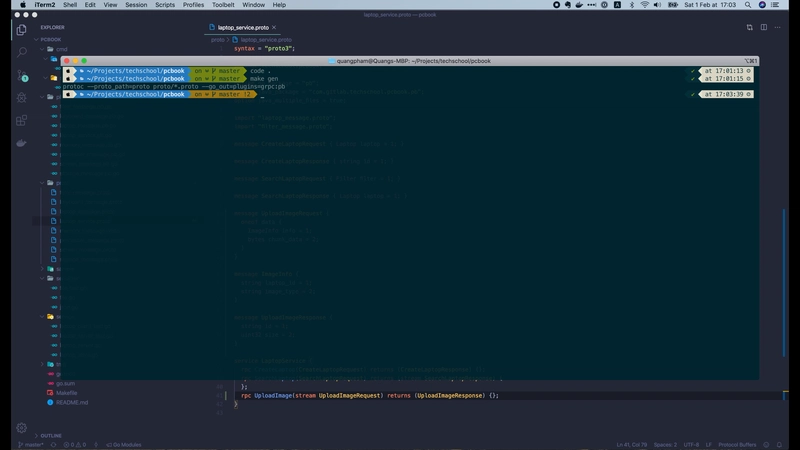The width and height of the screenshot is (800, 450).
Task: Open the Explorer view in activity bar
Action: click(21, 30)
